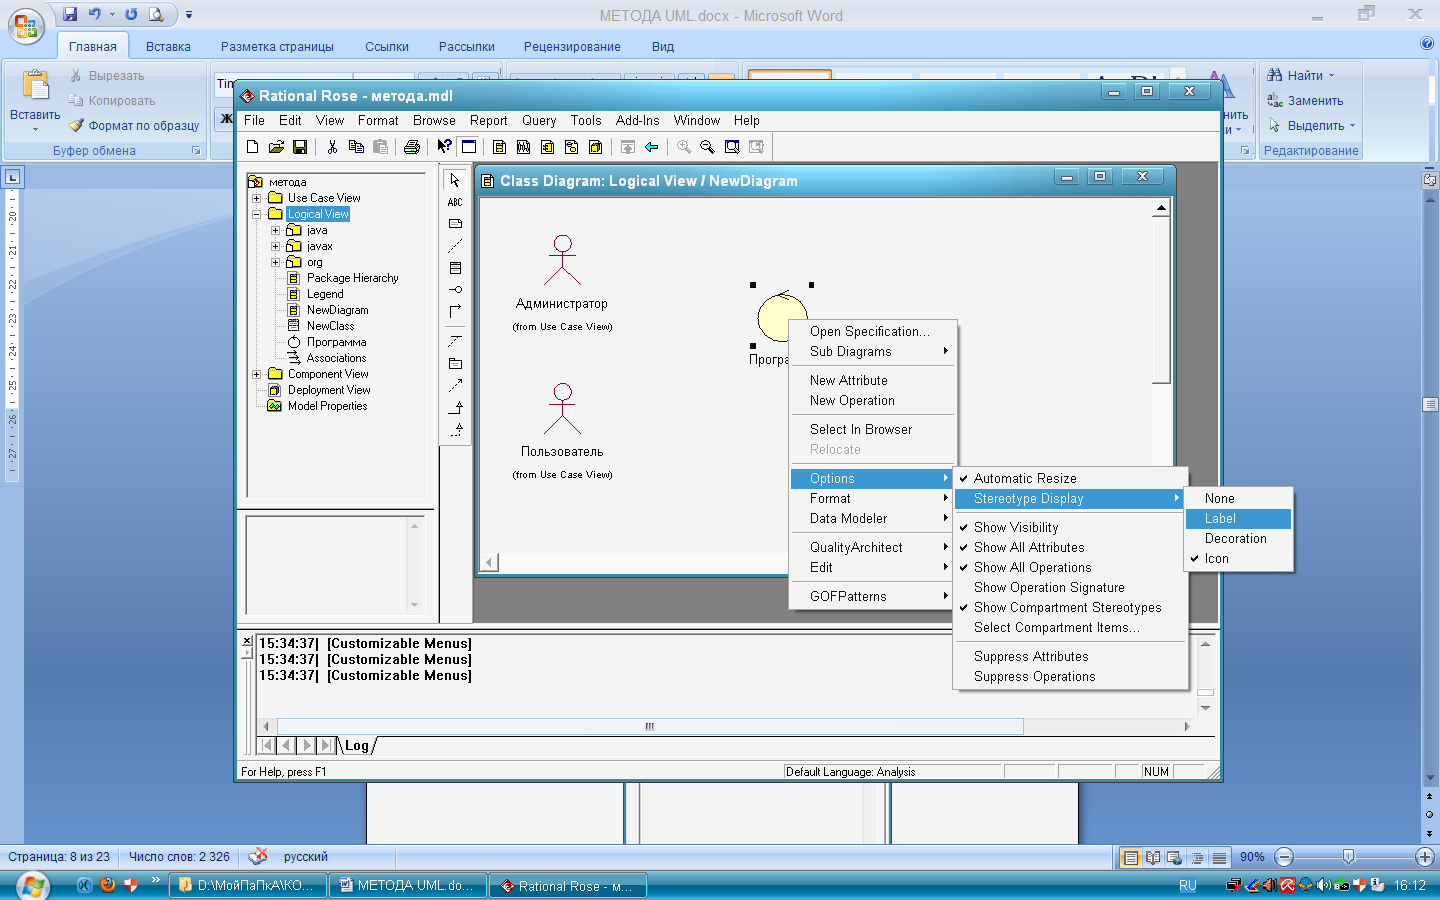This screenshot has height=900, width=1440.
Task: Click the Browse State Machine Diagram icon
Action: click(571, 147)
